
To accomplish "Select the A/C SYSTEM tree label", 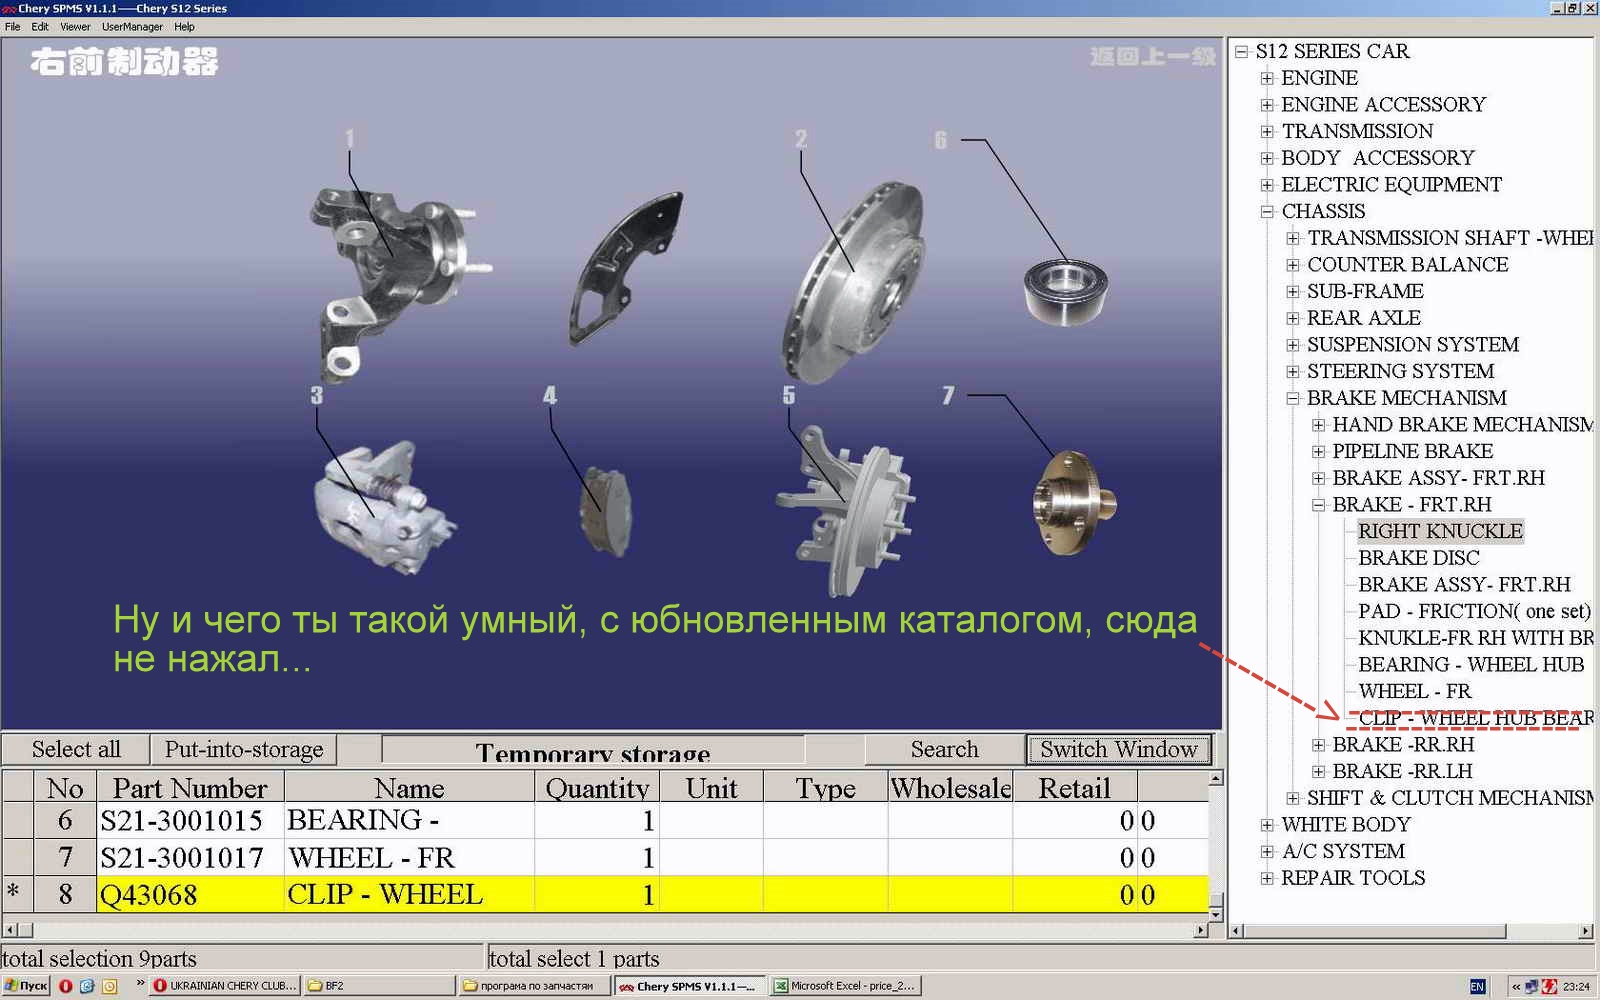I will [1343, 851].
